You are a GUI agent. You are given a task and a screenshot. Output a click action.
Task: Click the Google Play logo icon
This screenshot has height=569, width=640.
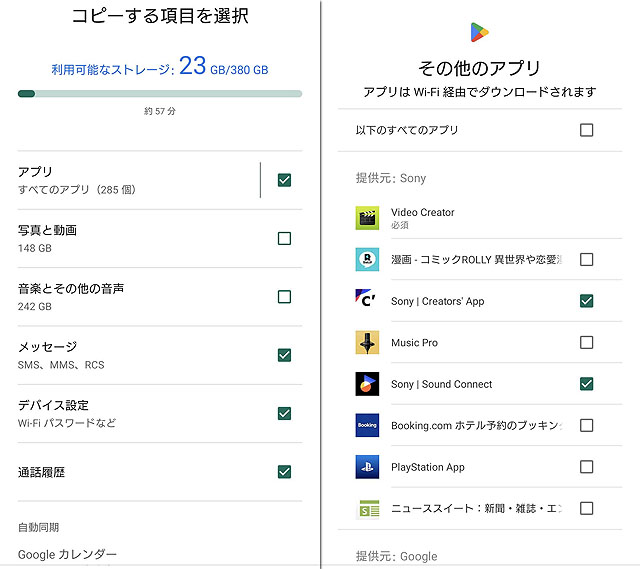click(x=479, y=32)
